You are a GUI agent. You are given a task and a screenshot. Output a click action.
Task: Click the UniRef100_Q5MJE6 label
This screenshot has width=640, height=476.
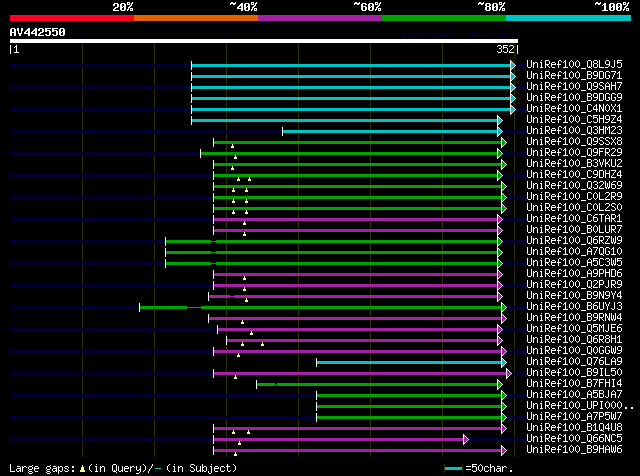click(574, 329)
